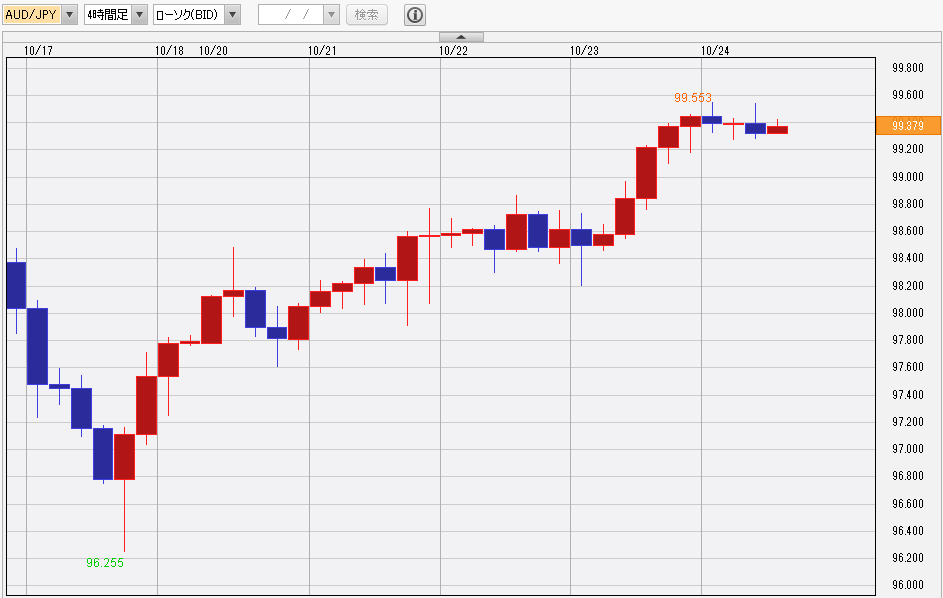Click the 4時間足 timeframe field
Viewport: 943px width, 598px height.
pyautogui.click(x=108, y=14)
